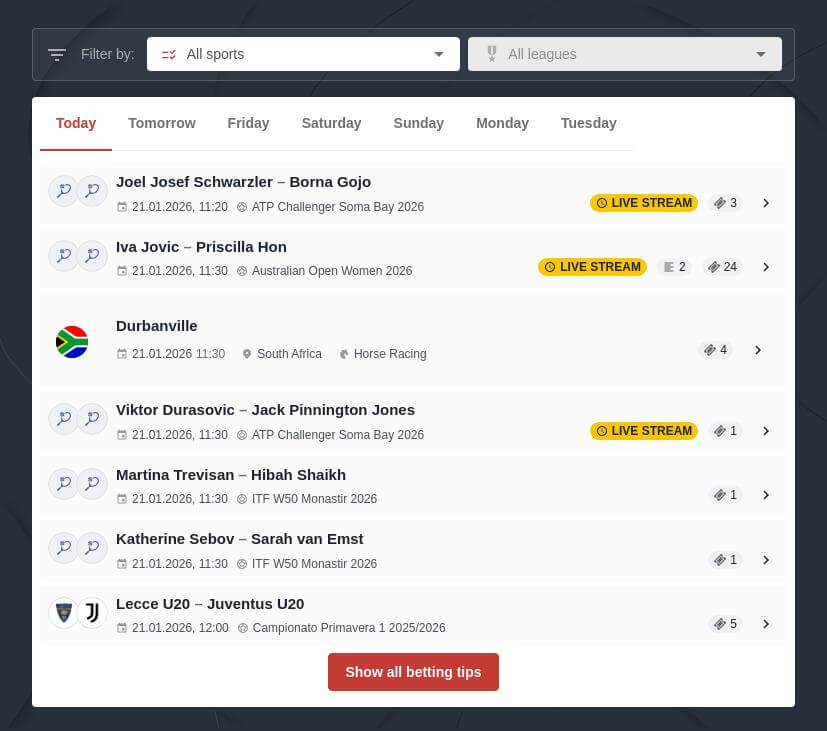The height and width of the screenshot is (731, 827).
Task: Click the Live Stream badge on Durasovic match
Action: click(644, 431)
